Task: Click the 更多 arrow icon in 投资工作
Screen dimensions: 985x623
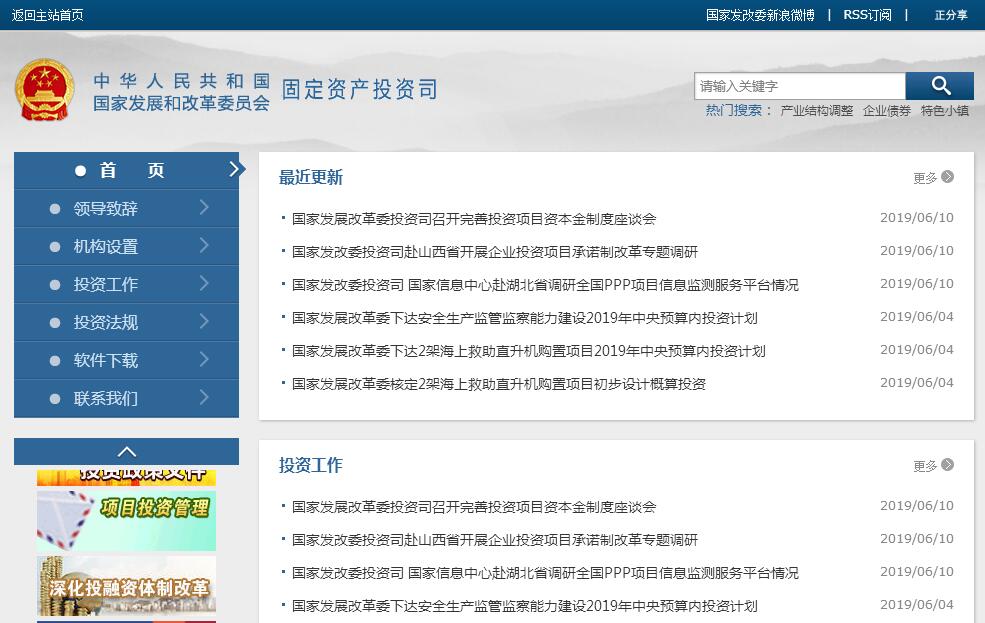Action: 947,465
